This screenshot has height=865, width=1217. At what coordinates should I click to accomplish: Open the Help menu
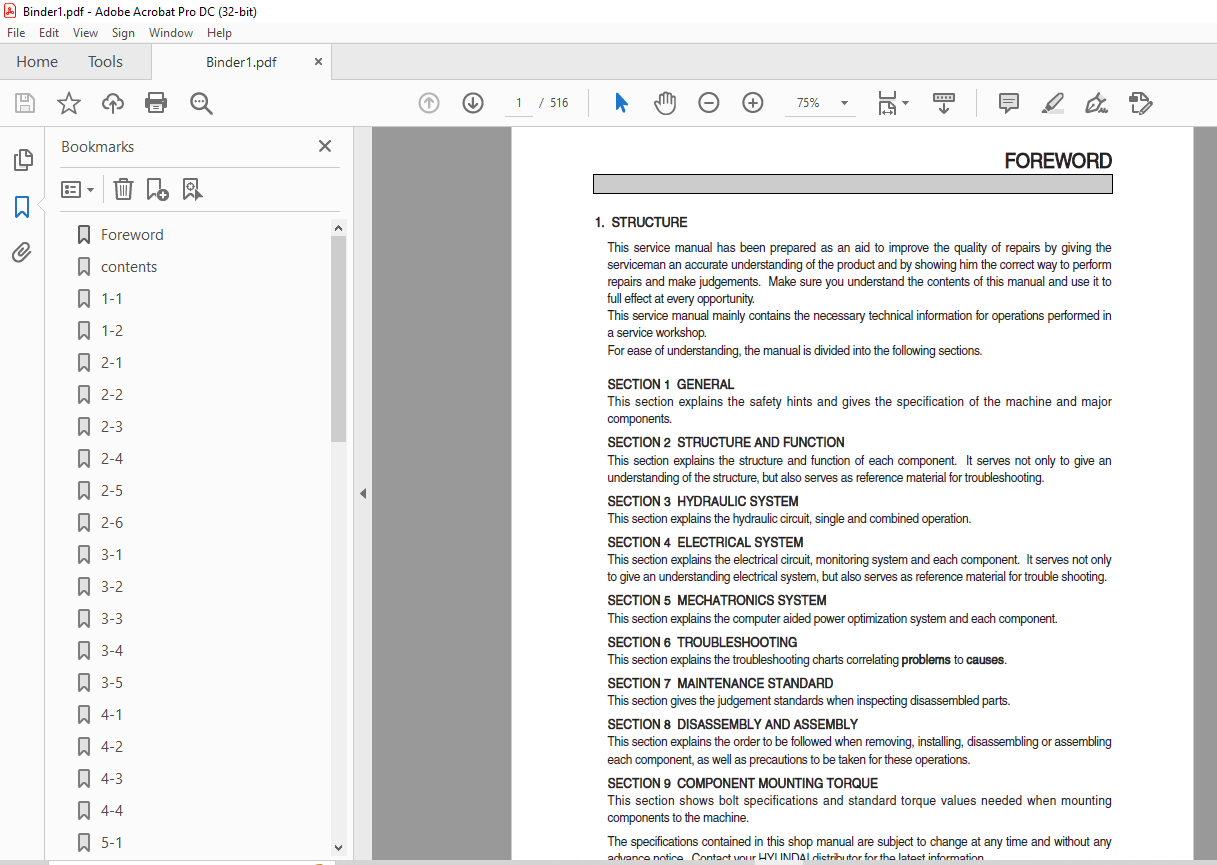pyautogui.click(x=219, y=33)
